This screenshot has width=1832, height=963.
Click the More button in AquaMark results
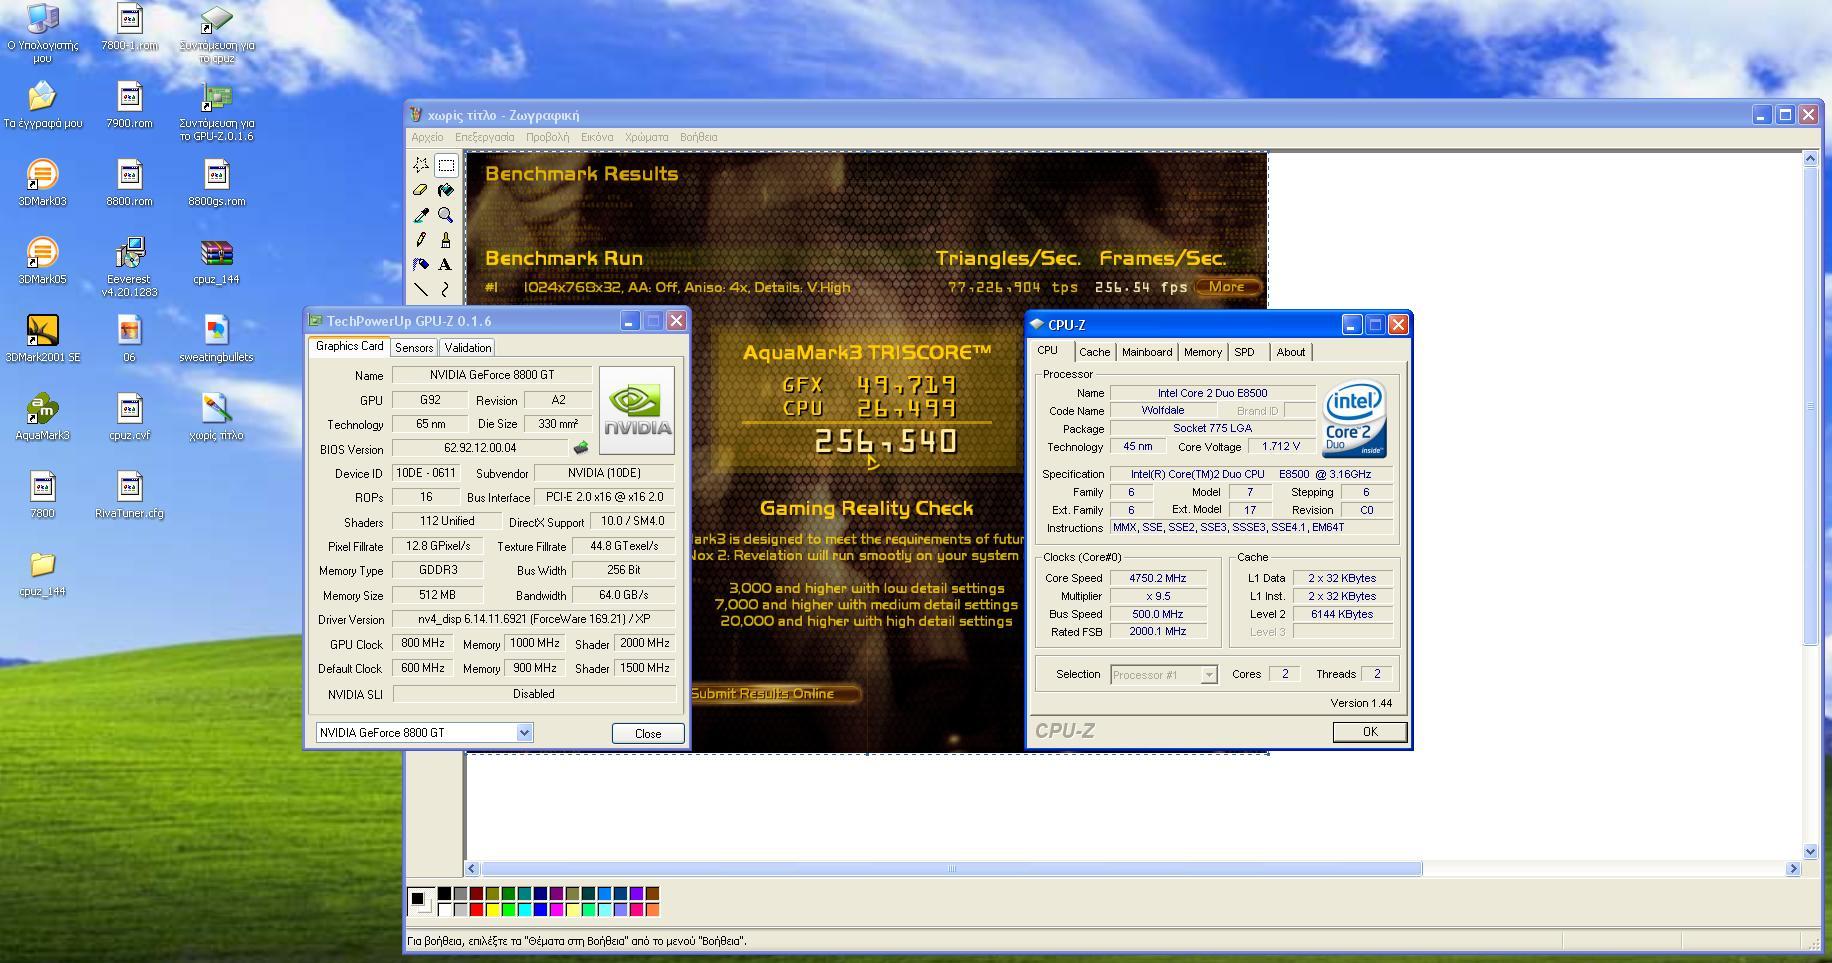point(1227,287)
